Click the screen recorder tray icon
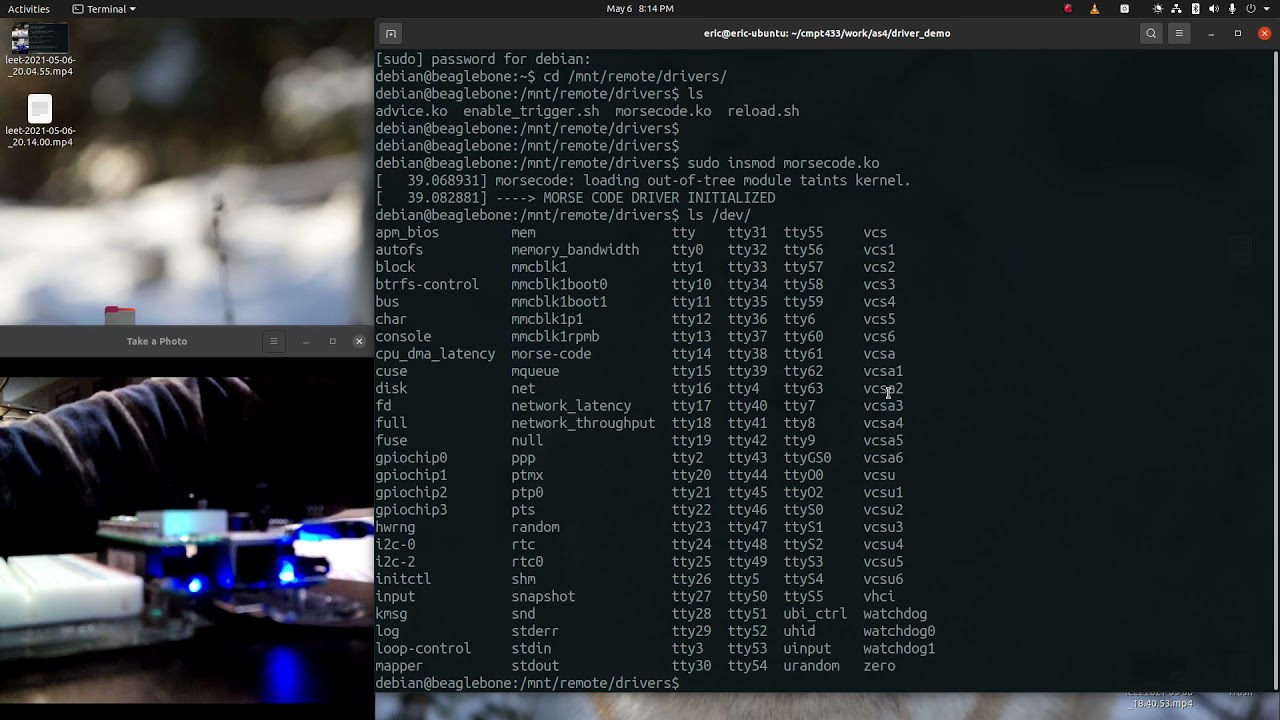 1125,9
